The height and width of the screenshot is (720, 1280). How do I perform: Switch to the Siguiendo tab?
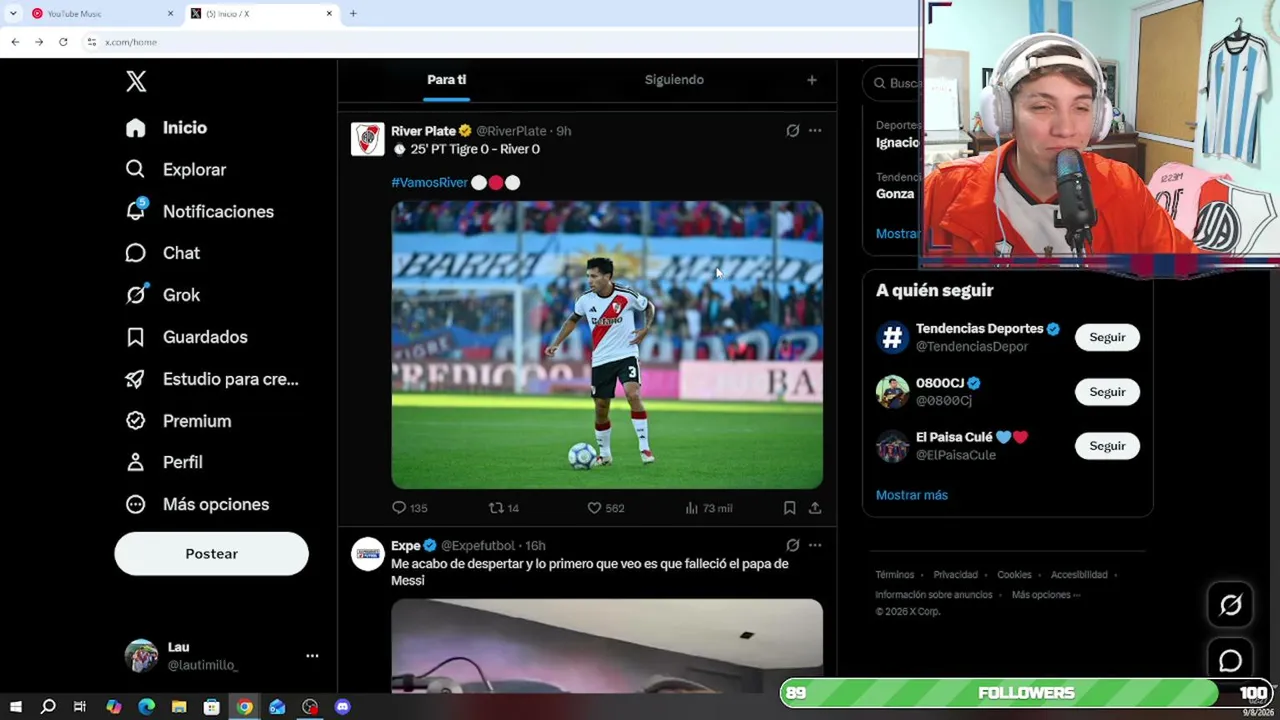[x=674, y=80]
